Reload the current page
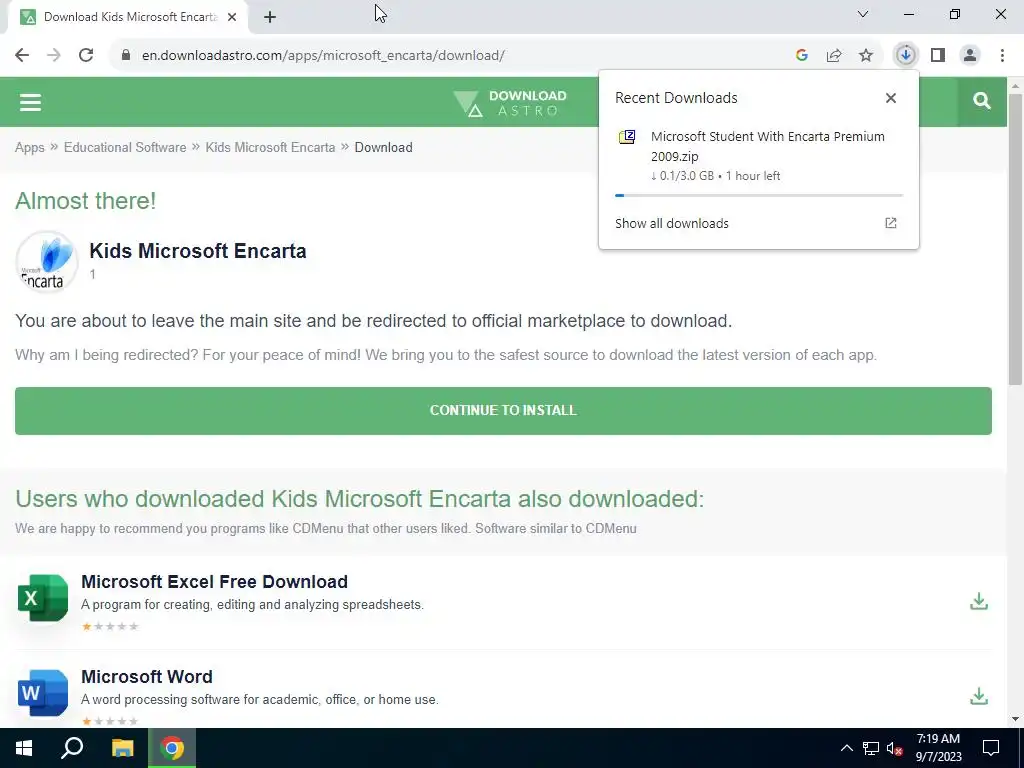Viewport: 1024px width, 768px height. pyautogui.click(x=86, y=56)
